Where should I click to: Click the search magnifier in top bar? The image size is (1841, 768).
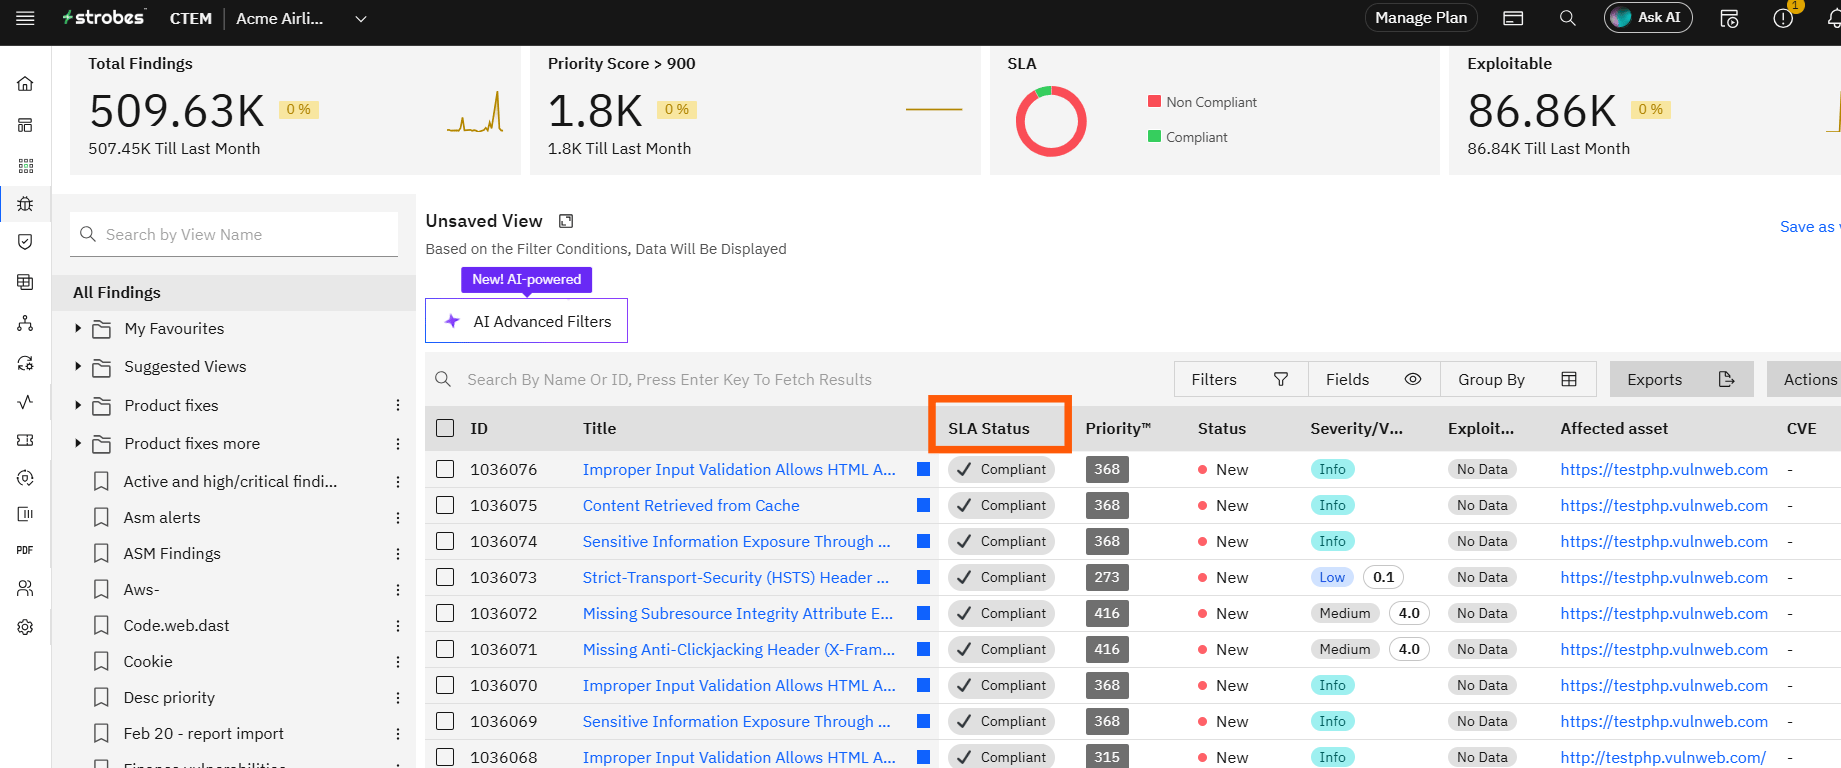pyautogui.click(x=1567, y=18)
